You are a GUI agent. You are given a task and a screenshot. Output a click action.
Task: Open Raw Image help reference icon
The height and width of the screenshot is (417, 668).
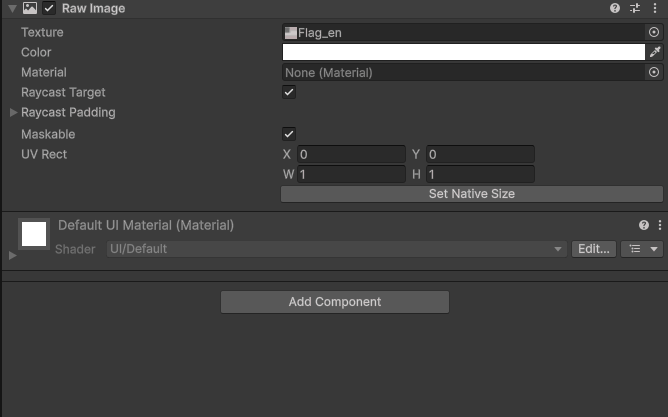click(x=615, y=8)
